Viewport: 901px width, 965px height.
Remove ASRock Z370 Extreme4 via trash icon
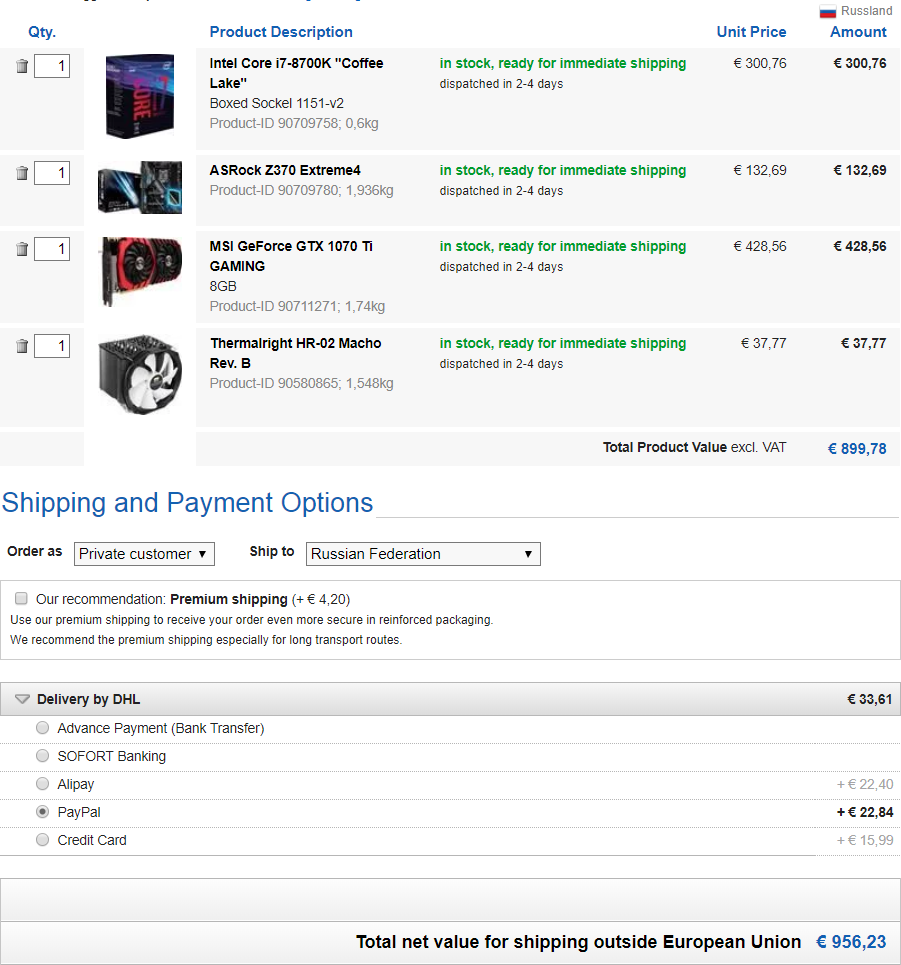[22, 173]
